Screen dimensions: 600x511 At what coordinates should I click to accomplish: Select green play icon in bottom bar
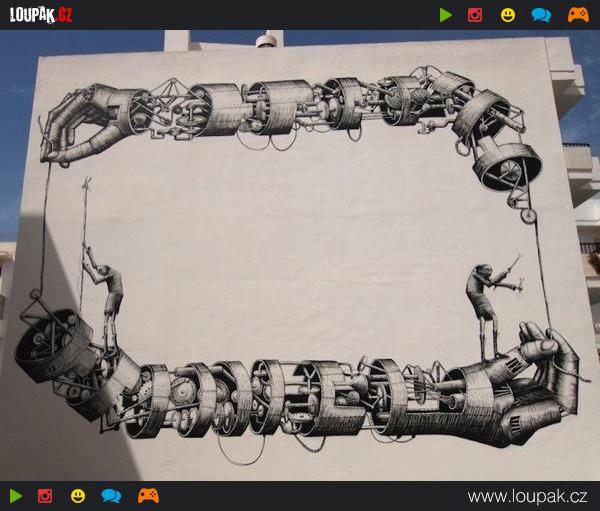(x=16, y=496)
